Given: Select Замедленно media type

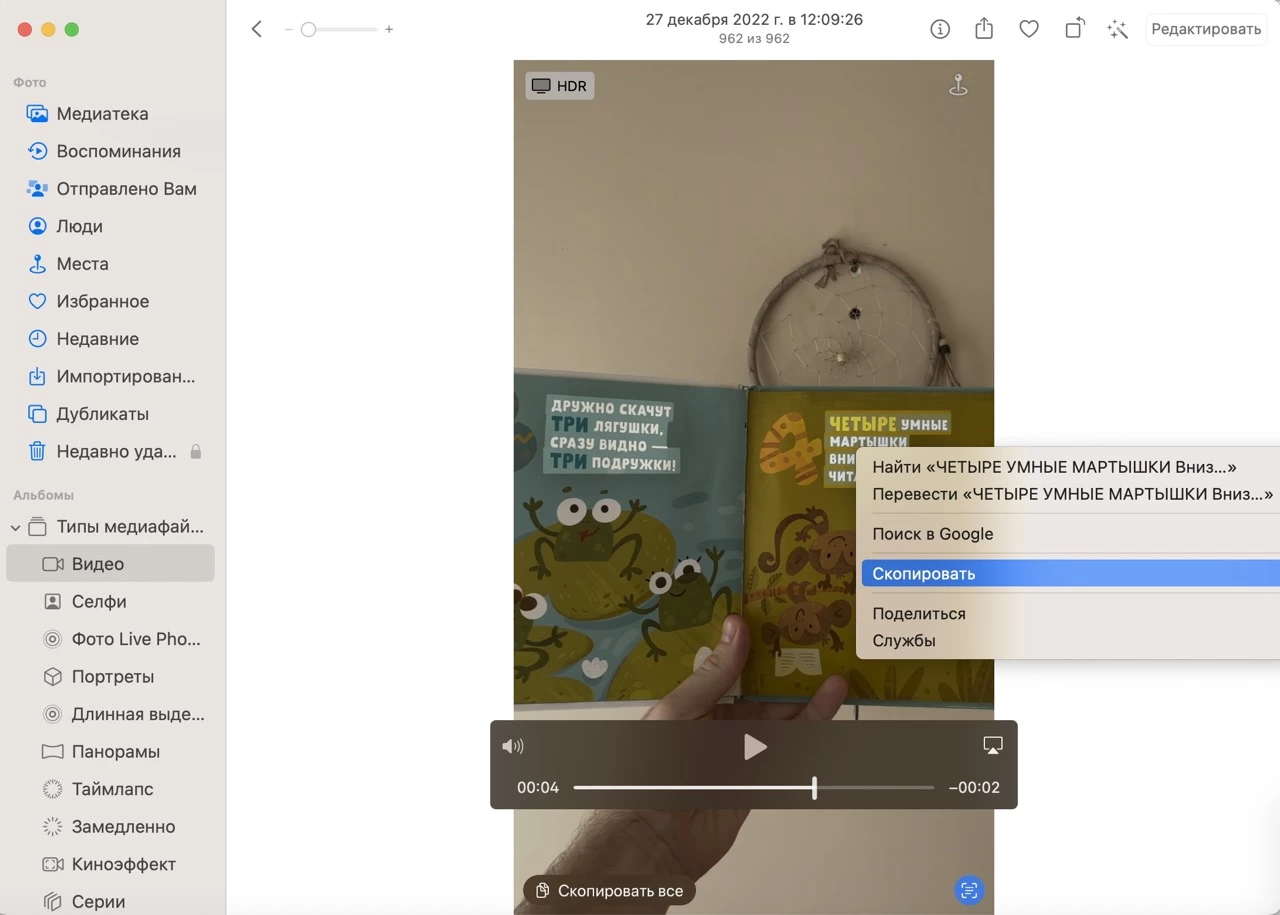Looking at the screenshot, I should point(111,827).
